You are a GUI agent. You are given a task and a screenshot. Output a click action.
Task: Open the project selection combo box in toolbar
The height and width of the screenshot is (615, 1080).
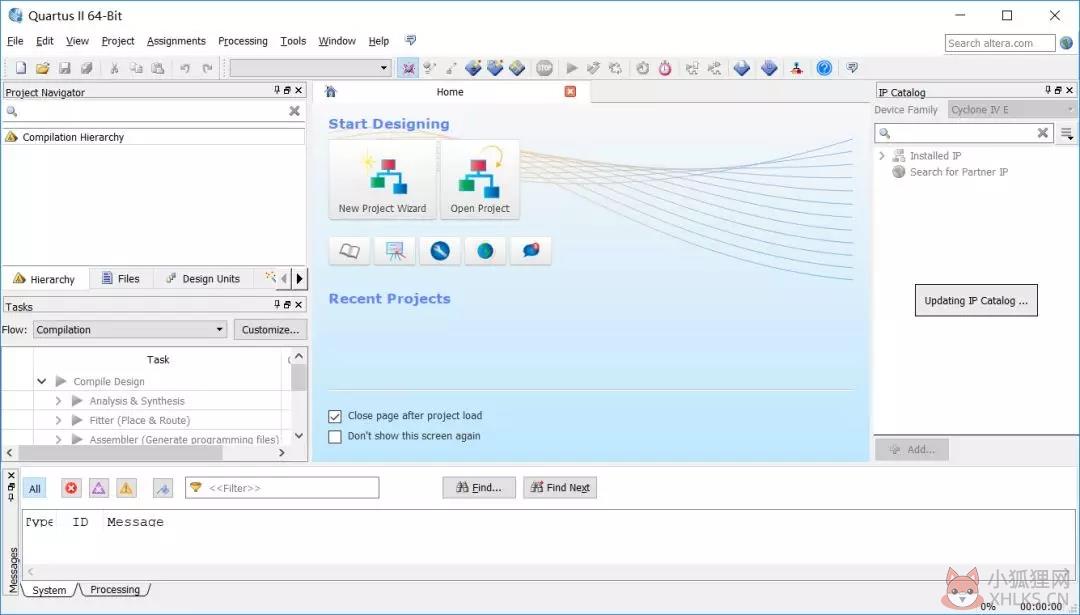tap(311, 68)
